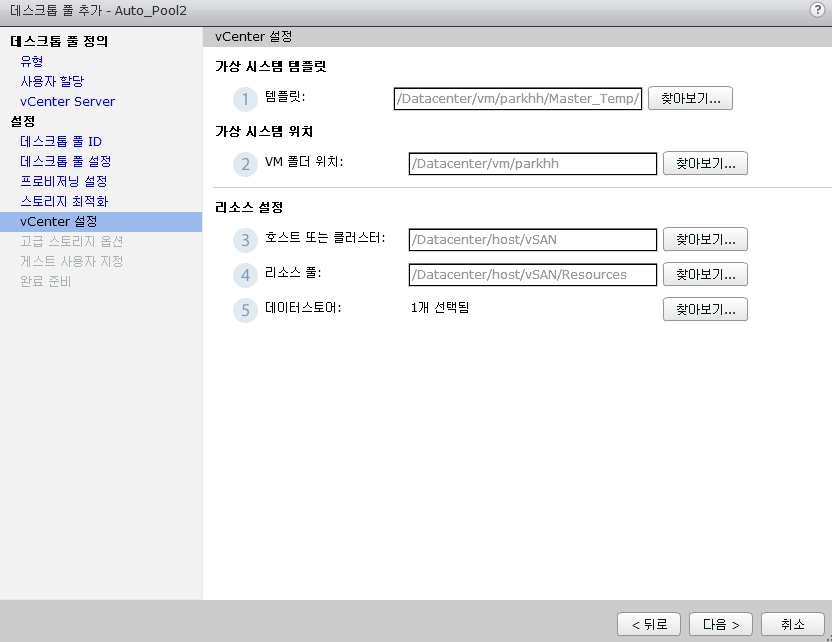Click the 가상 시스템 템플릿 heading

[271, 67]
